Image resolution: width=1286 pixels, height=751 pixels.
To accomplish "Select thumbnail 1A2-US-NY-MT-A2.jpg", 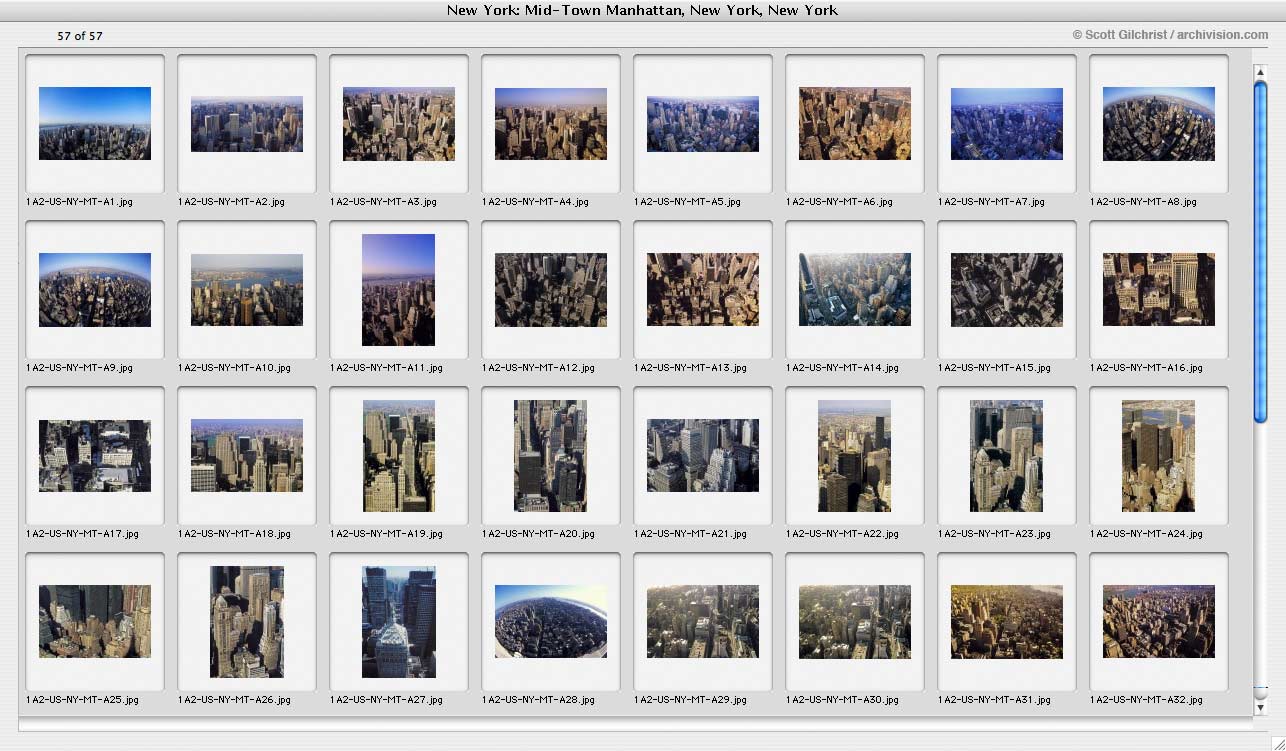I will (x=247, y=124).
